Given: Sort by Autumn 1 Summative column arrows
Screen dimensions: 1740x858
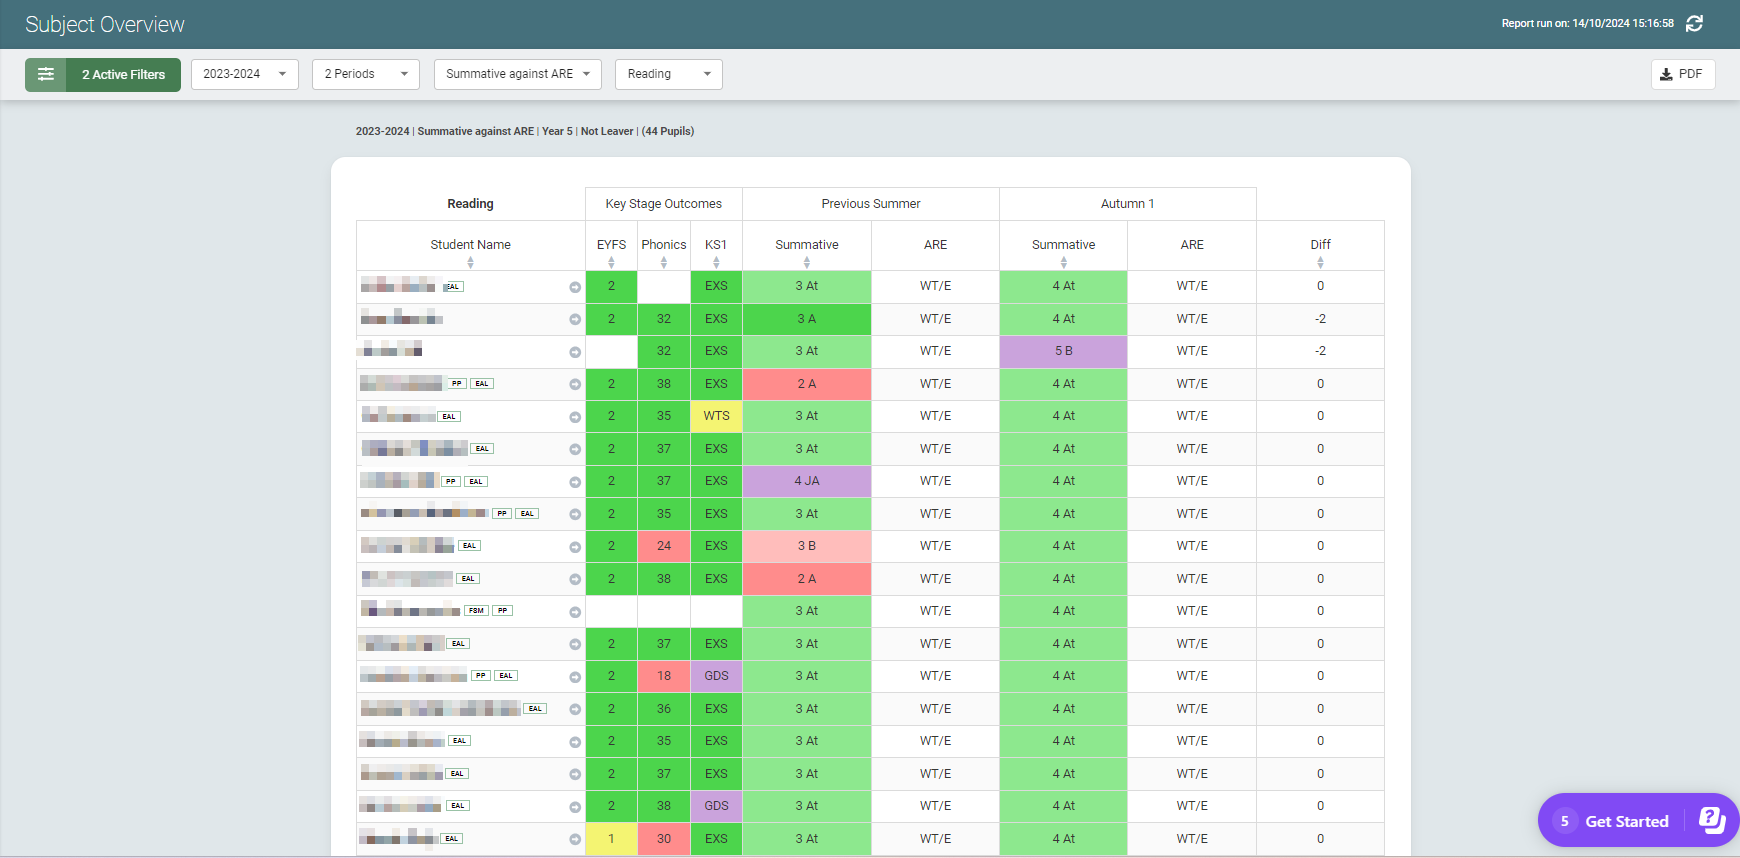Looking at the screenshot, I should 1063,262.
